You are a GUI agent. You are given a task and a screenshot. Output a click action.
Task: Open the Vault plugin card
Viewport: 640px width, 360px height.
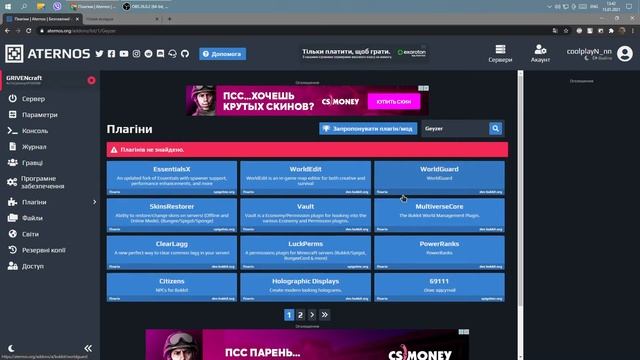(305, 215)
